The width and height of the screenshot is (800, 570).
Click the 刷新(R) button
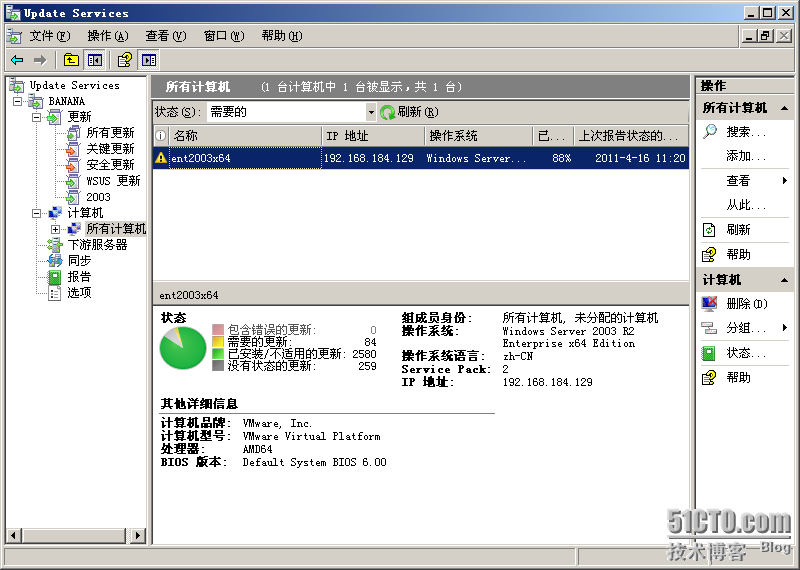409,112
